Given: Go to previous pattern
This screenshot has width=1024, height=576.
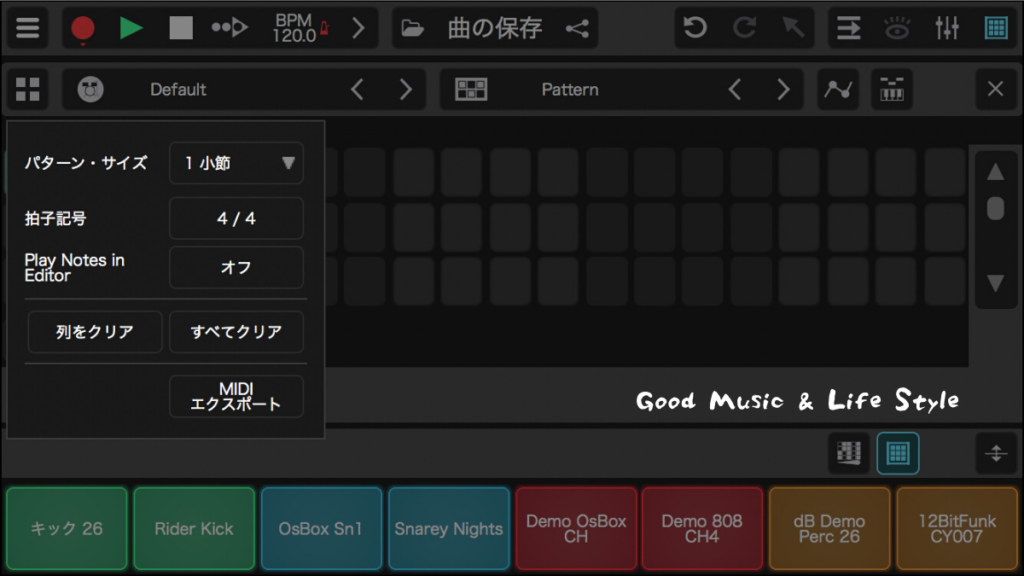Looking at the screenshot, I should [735, 89].
